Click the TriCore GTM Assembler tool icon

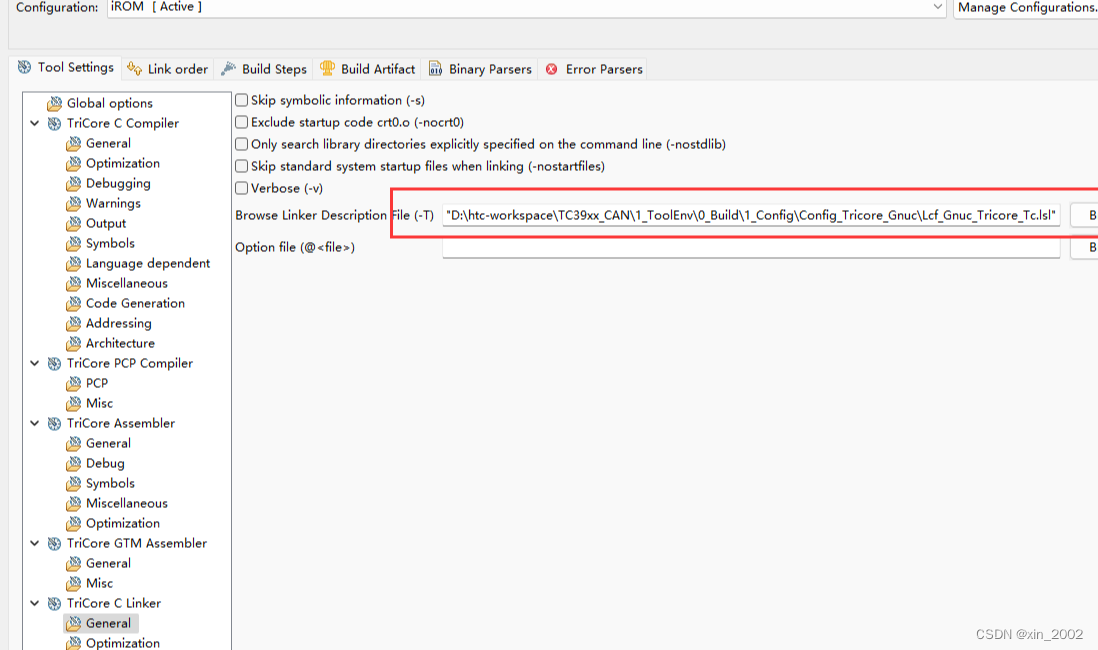tap(54, 543)
